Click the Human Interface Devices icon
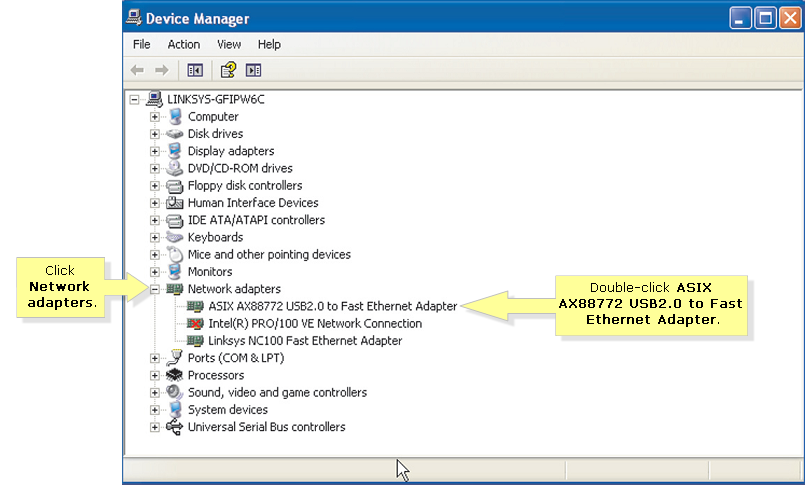This screenshot has height=485, width=805. tap(175, 203)
